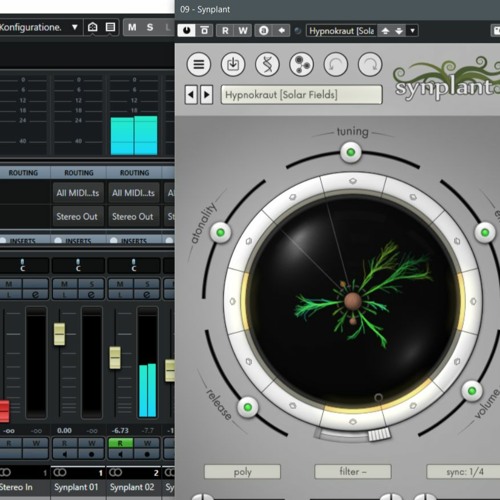Image resolution: width=500 pixels, height=500 pixels.
Task: Open All MIDI input routing for Synplant 01
Action: (78, 193)
